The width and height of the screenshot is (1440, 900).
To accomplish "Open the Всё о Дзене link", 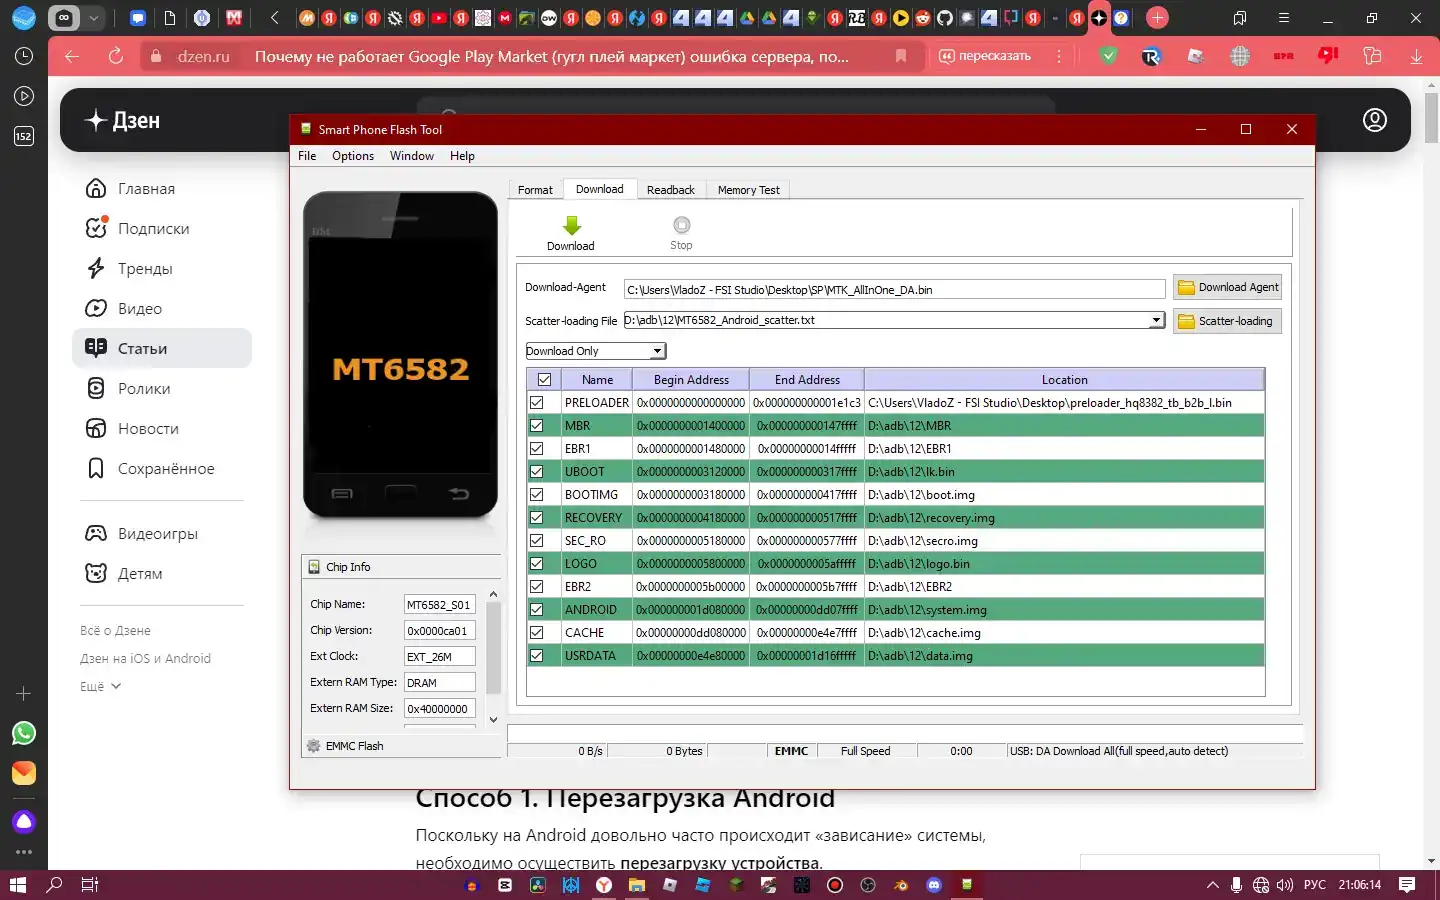I will pos(115,631).
